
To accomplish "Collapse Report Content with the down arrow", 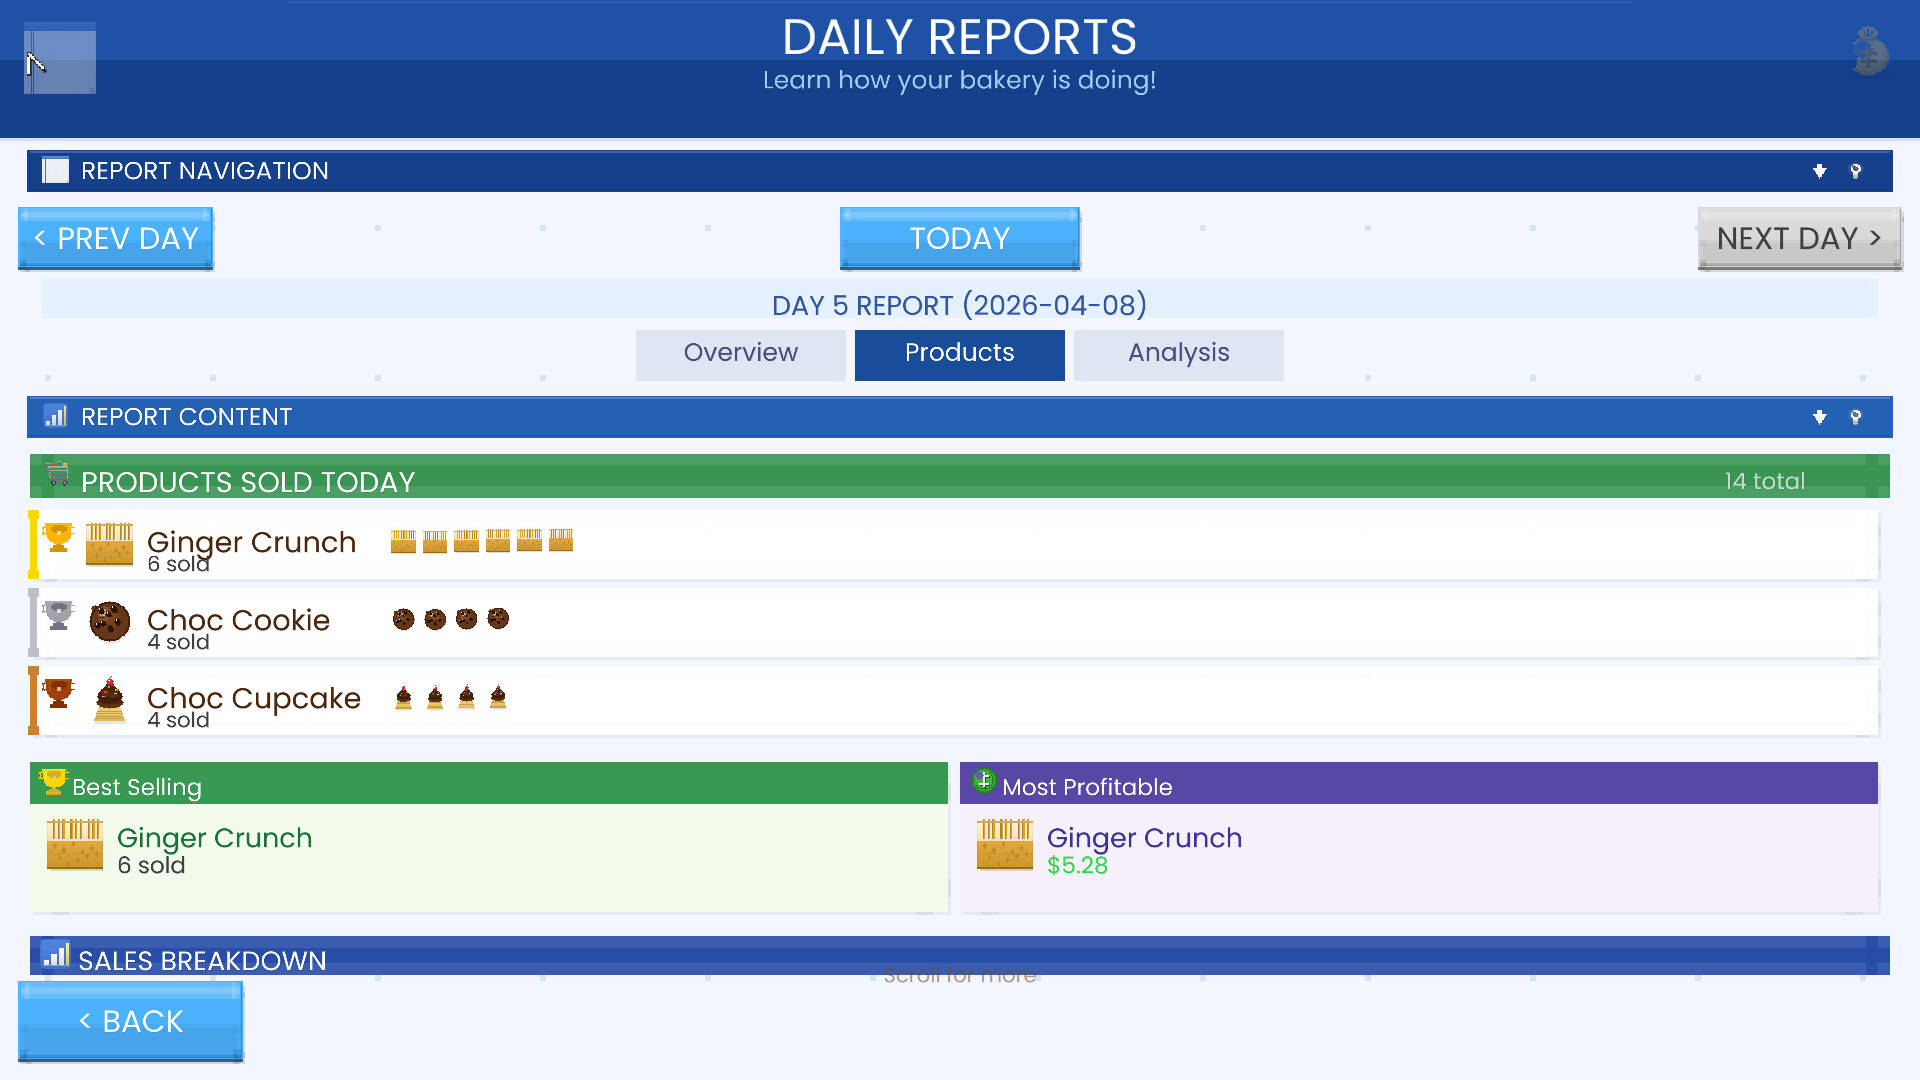I will 1820,417.
